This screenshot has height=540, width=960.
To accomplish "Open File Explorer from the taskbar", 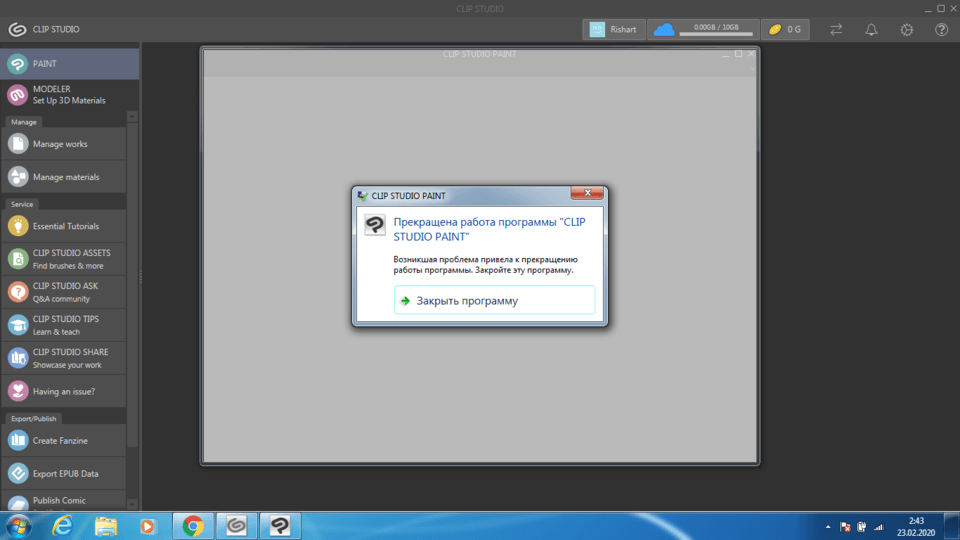I will click(105, 526).
